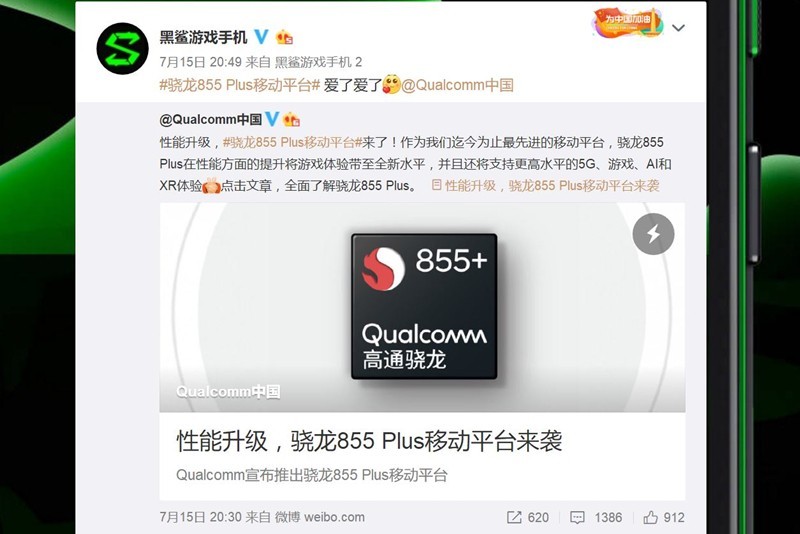Expand the post options chevron menu
Image resolution: width=800 pixels, height=534 pixels.
tap(678, 28)
